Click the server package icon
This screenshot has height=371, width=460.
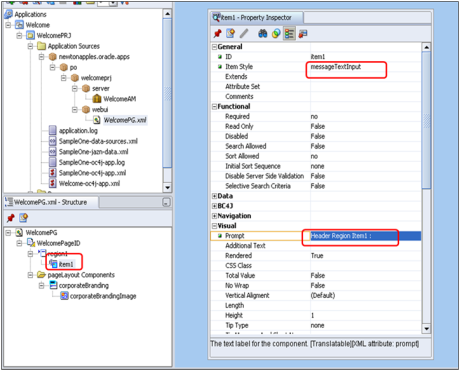86,88
